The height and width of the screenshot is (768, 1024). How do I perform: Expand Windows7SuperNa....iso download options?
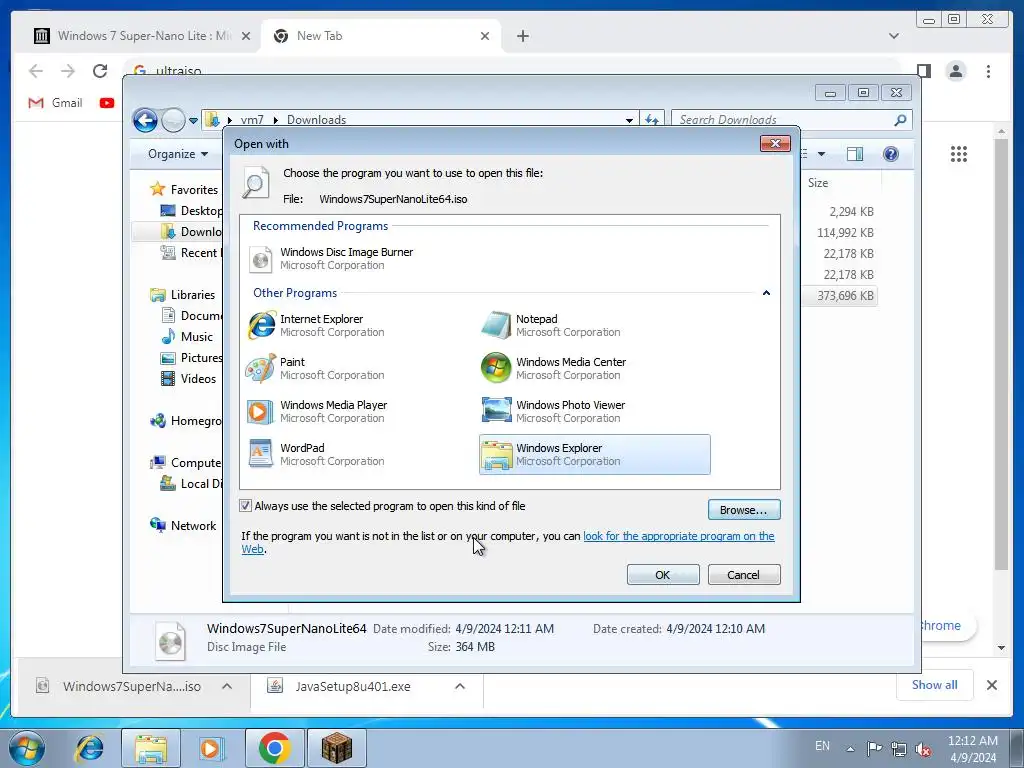pyautogui.click(x=227, y=686)
